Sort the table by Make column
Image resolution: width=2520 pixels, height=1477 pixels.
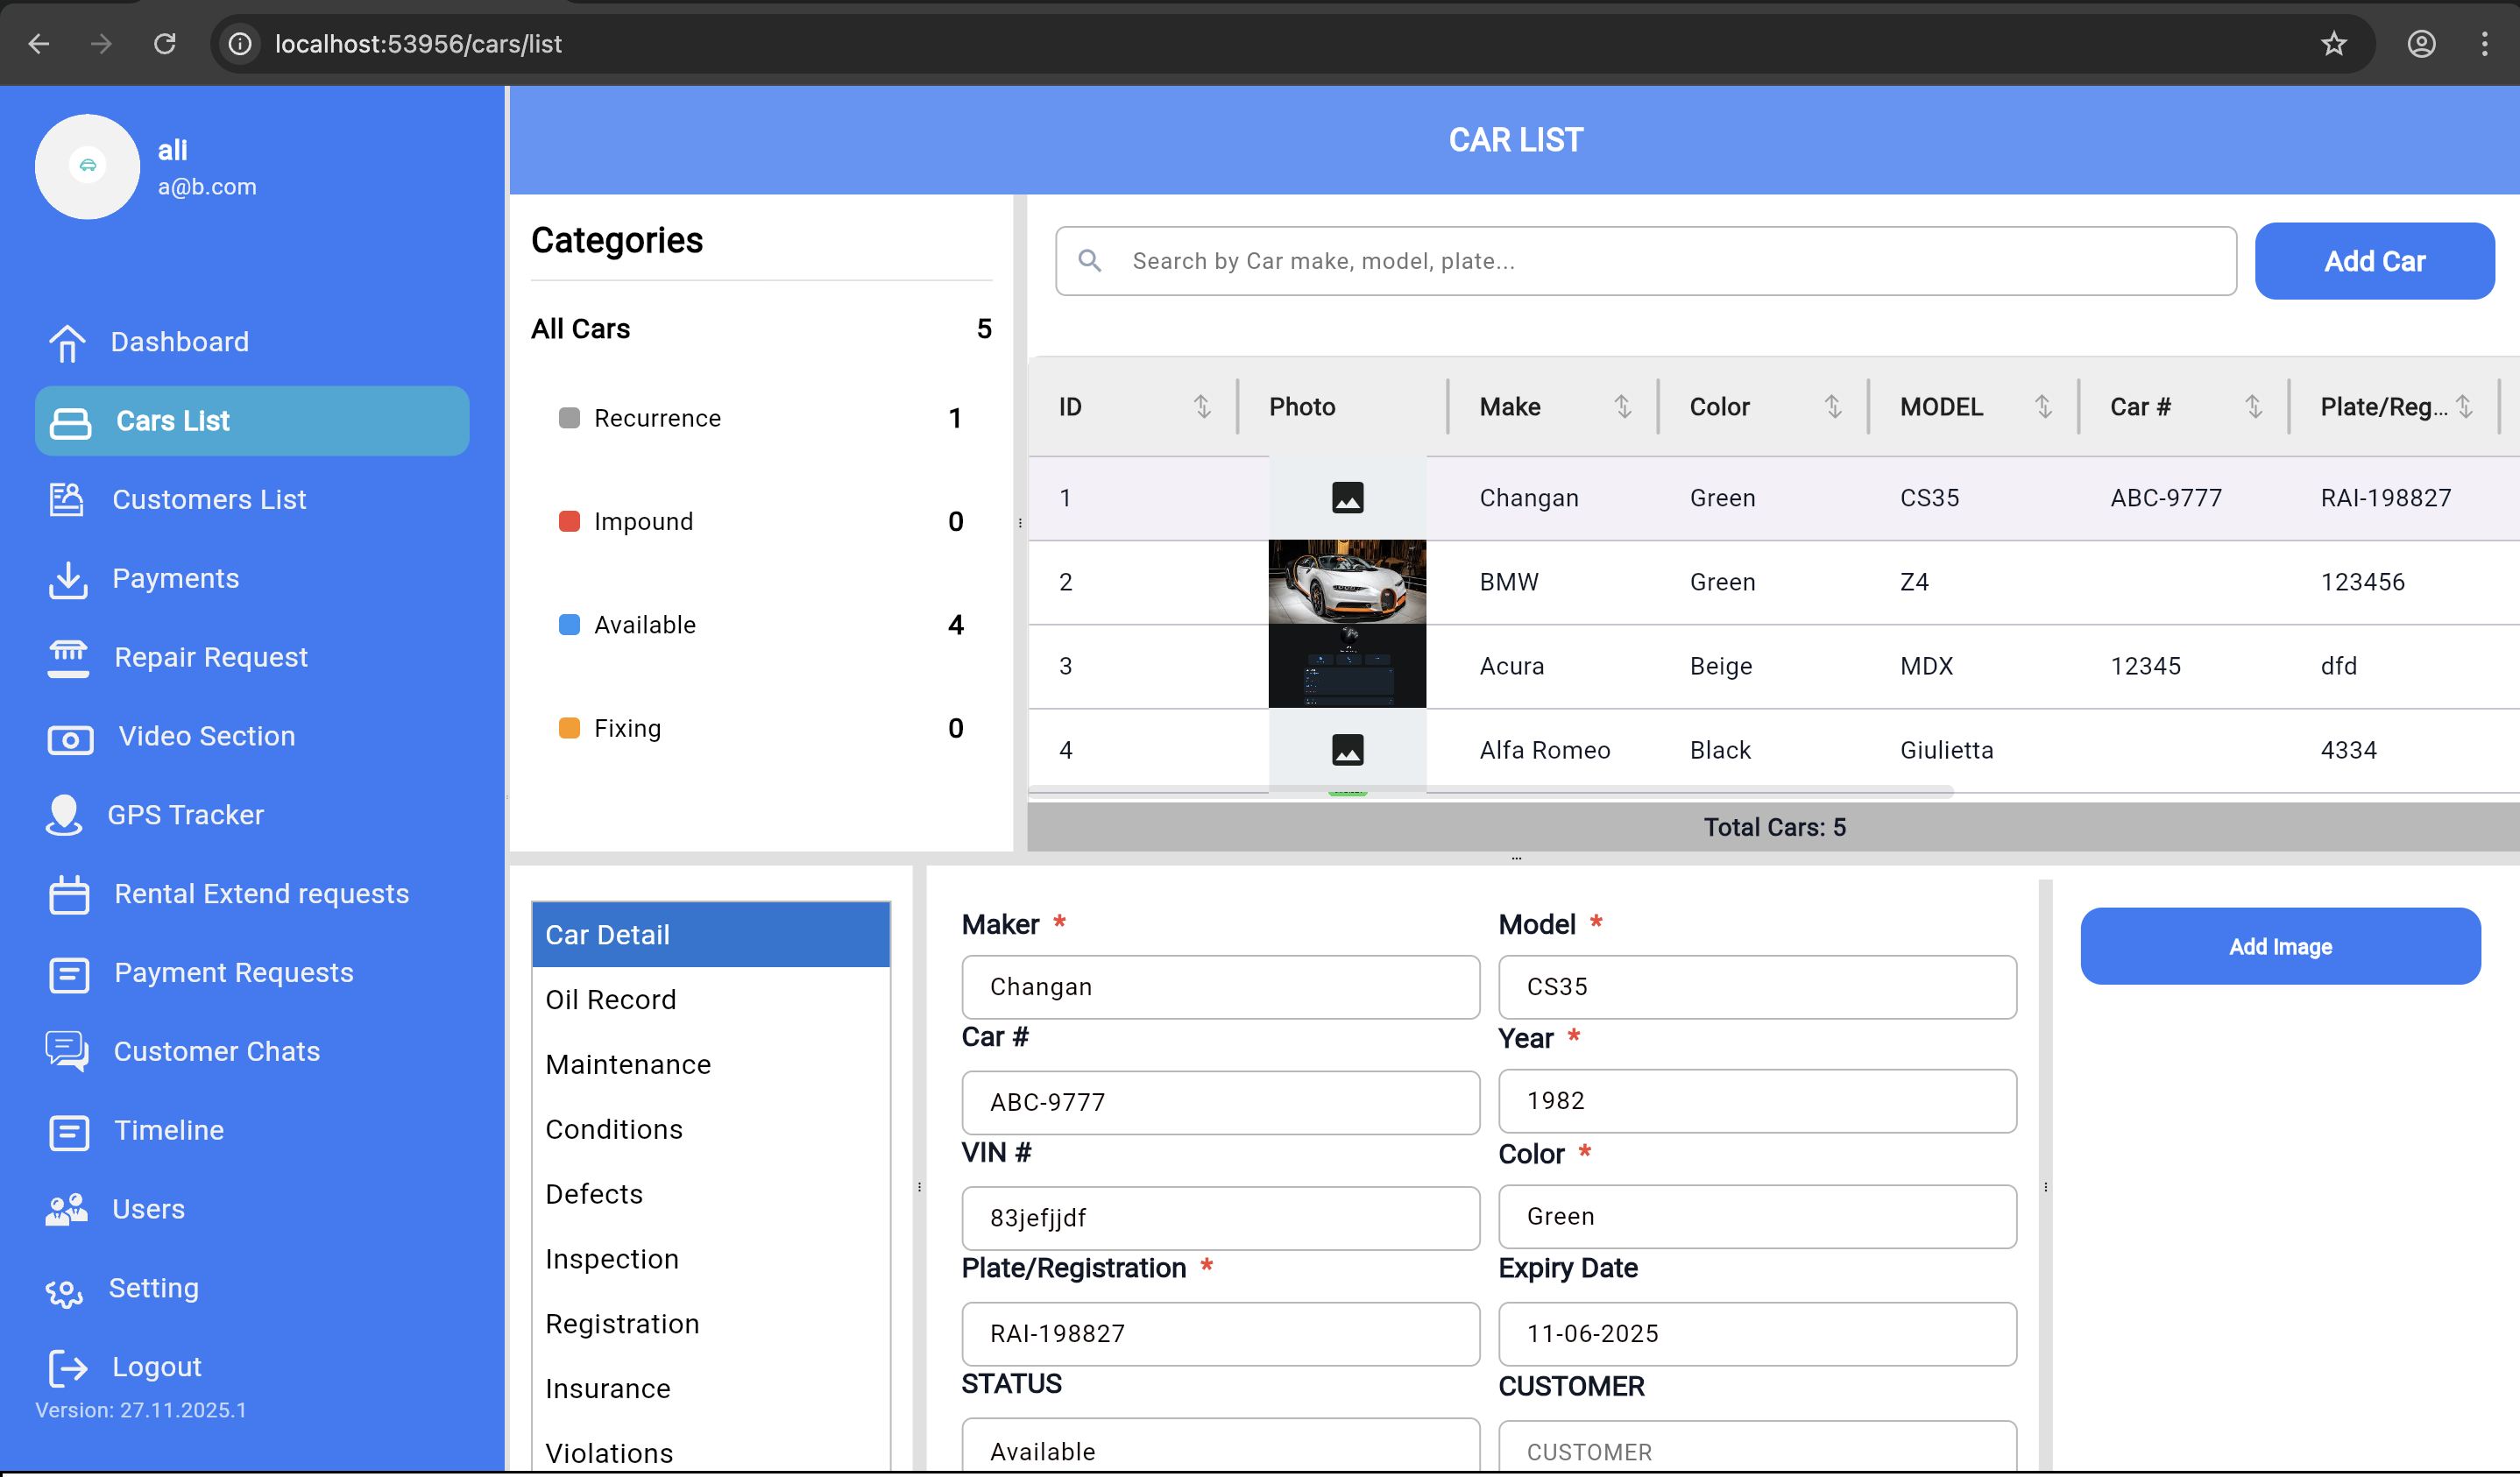1622,407
